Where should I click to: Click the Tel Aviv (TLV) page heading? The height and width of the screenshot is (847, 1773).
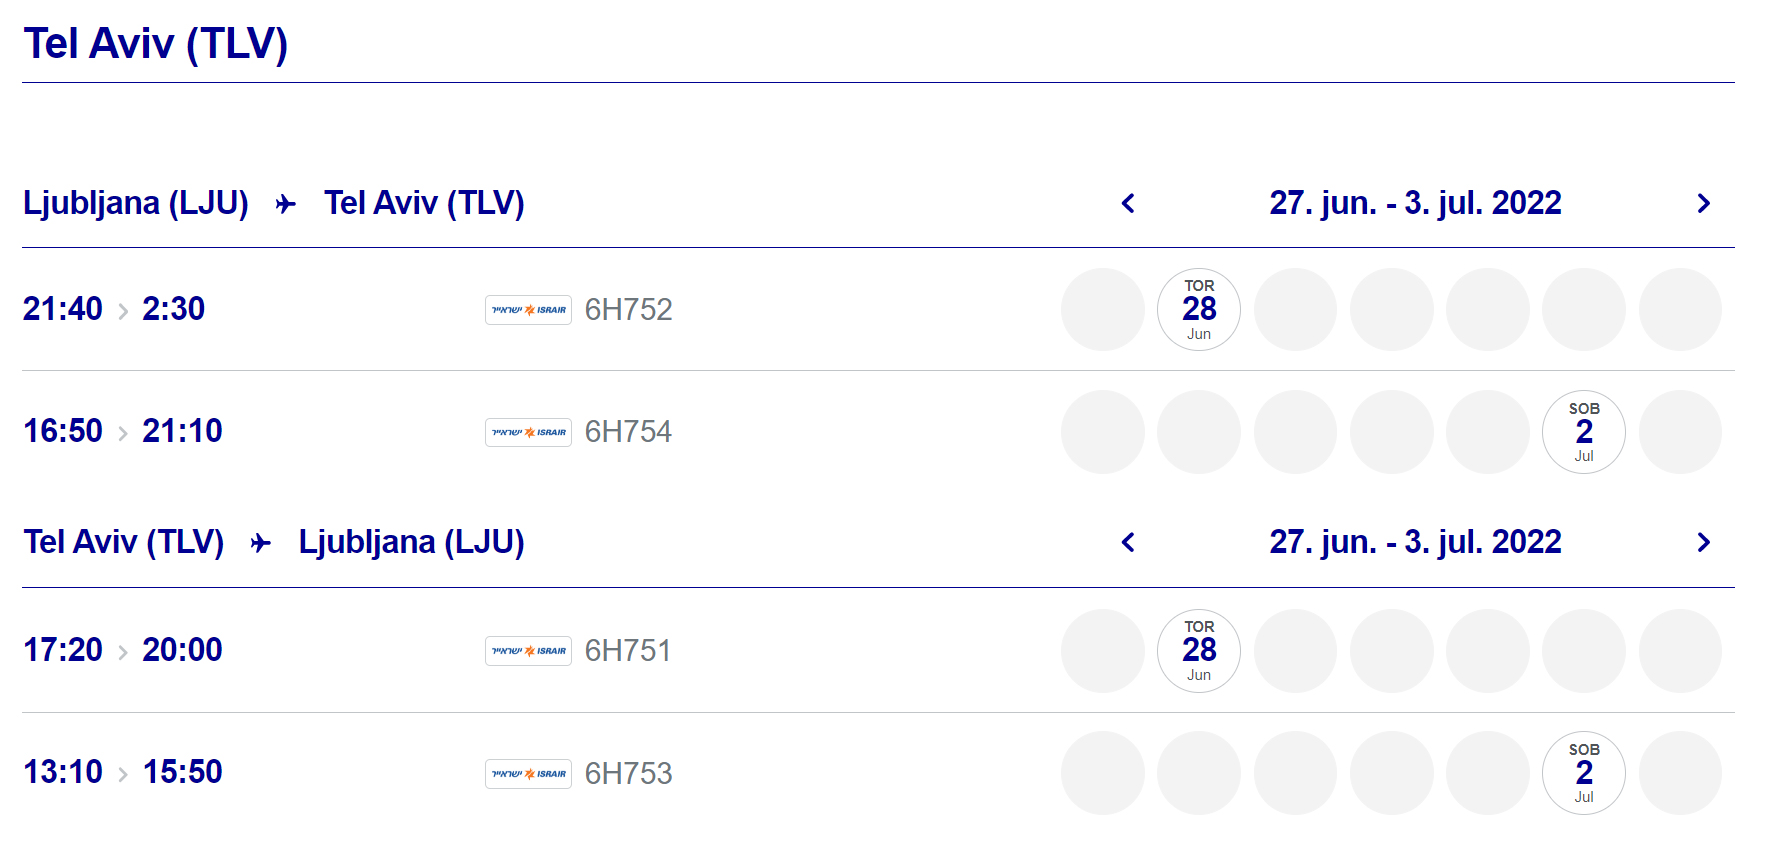[156, 44]
